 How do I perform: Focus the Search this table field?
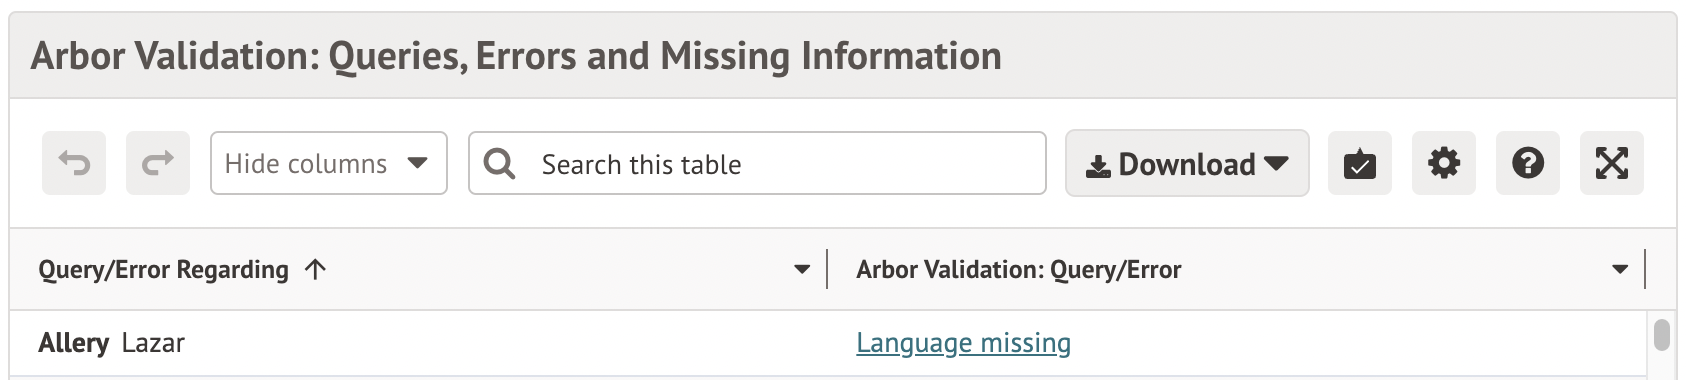coord(757,163)
